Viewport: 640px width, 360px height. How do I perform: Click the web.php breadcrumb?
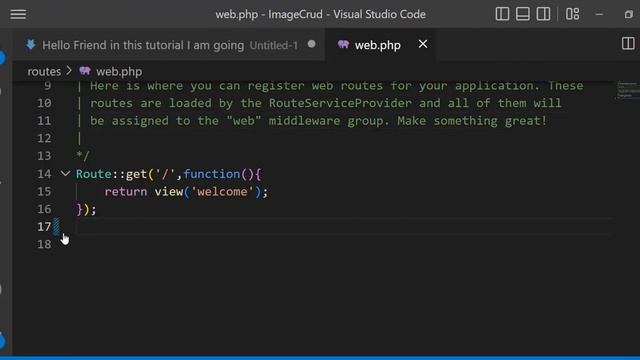119,71
